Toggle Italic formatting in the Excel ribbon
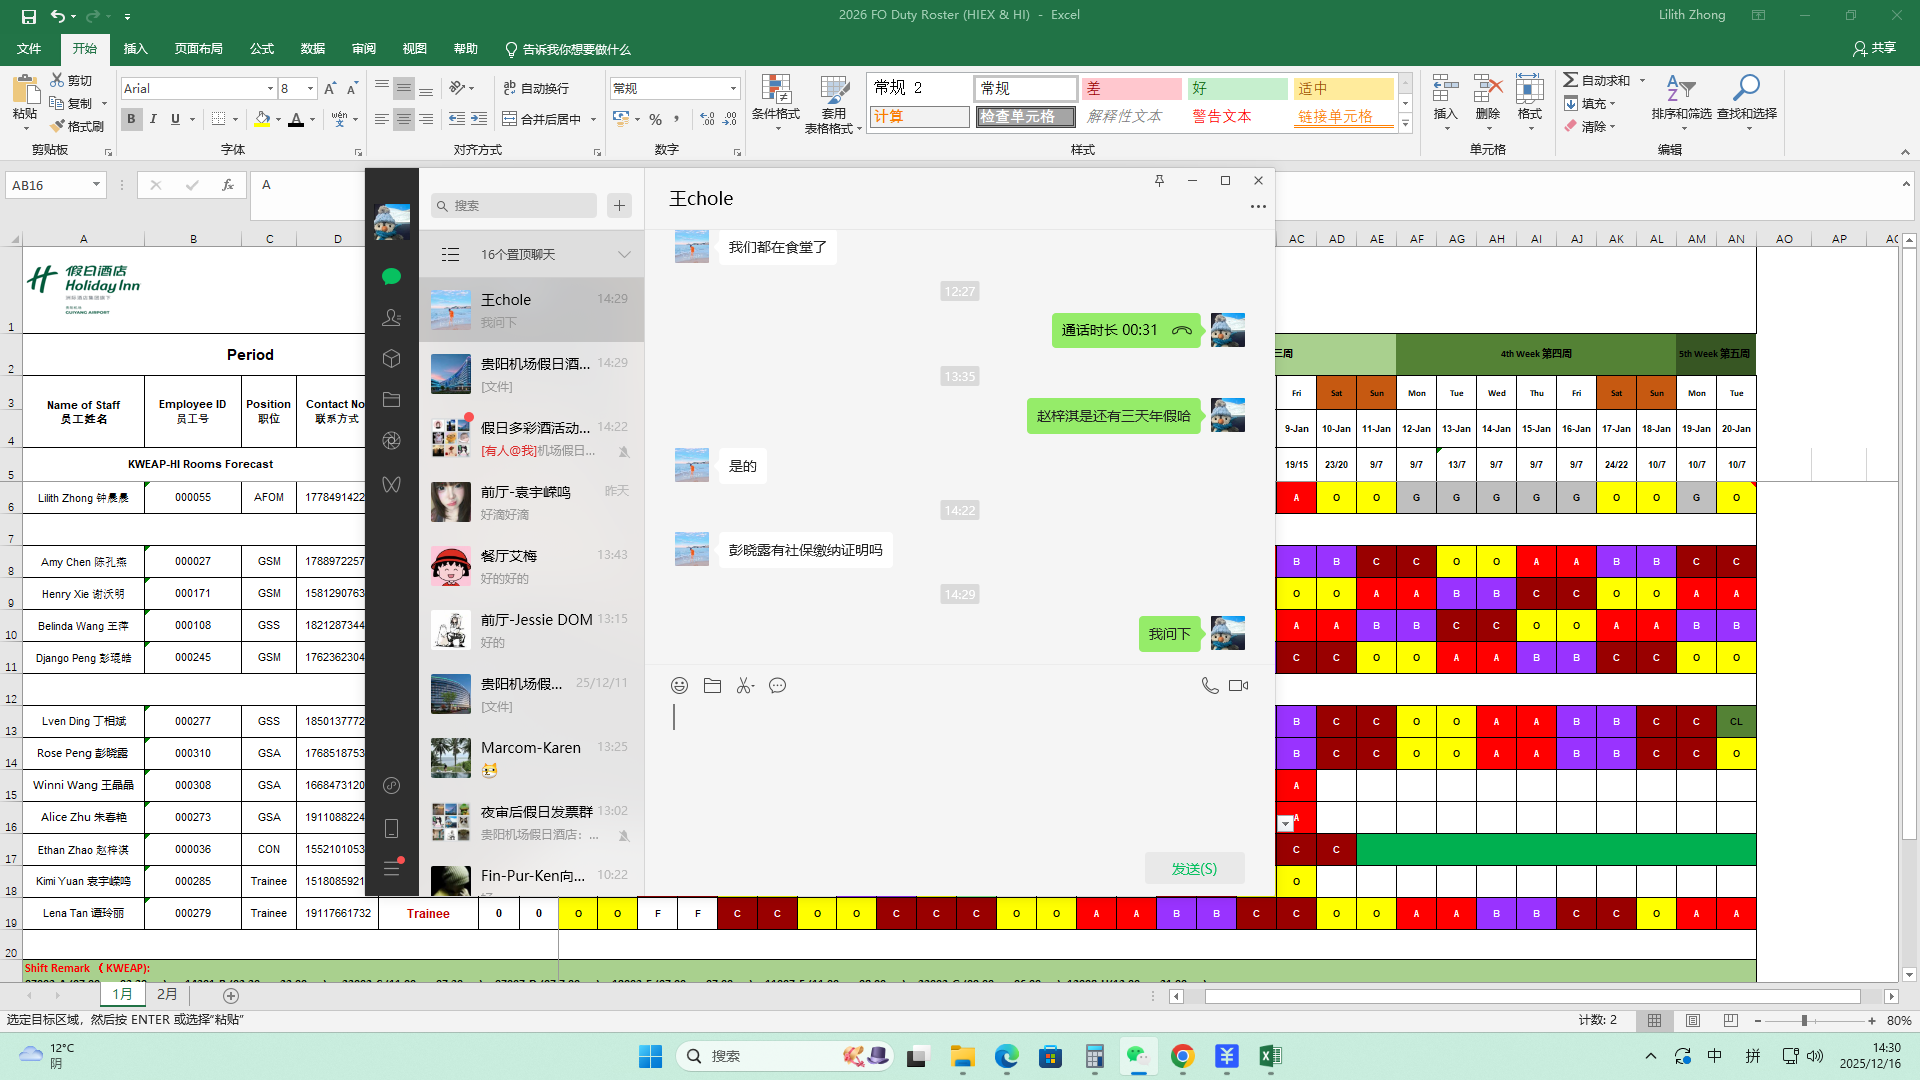 click(x=153, y=119)
